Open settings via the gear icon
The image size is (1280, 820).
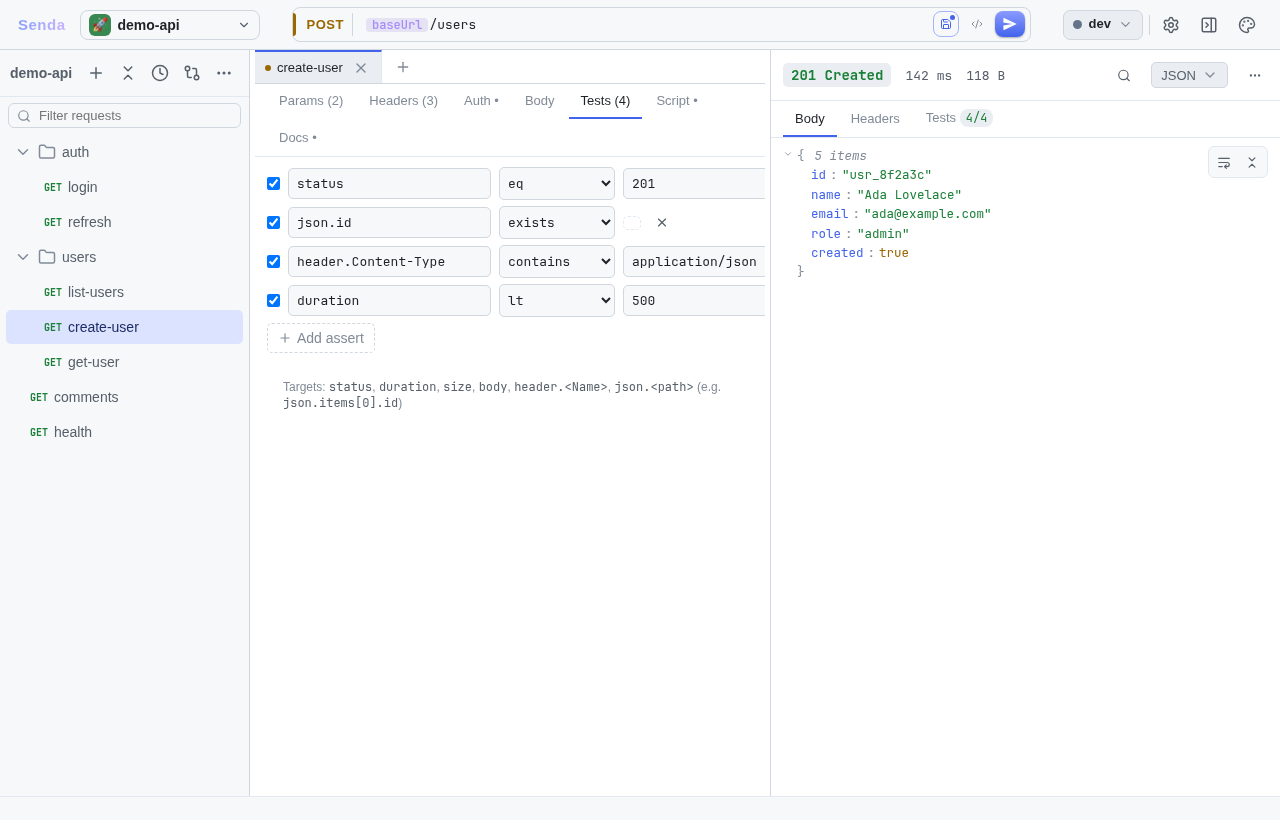click(x=1171, y=25)
